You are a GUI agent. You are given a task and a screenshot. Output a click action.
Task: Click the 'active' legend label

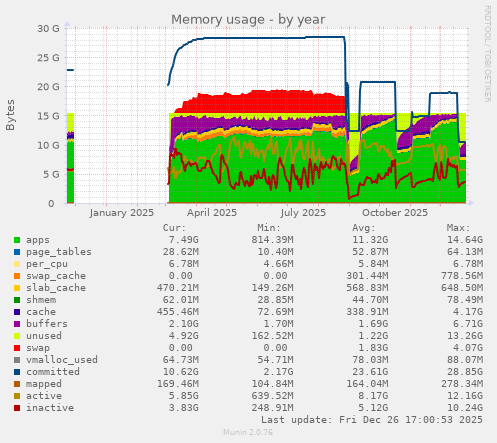click(x=44, y=396)
